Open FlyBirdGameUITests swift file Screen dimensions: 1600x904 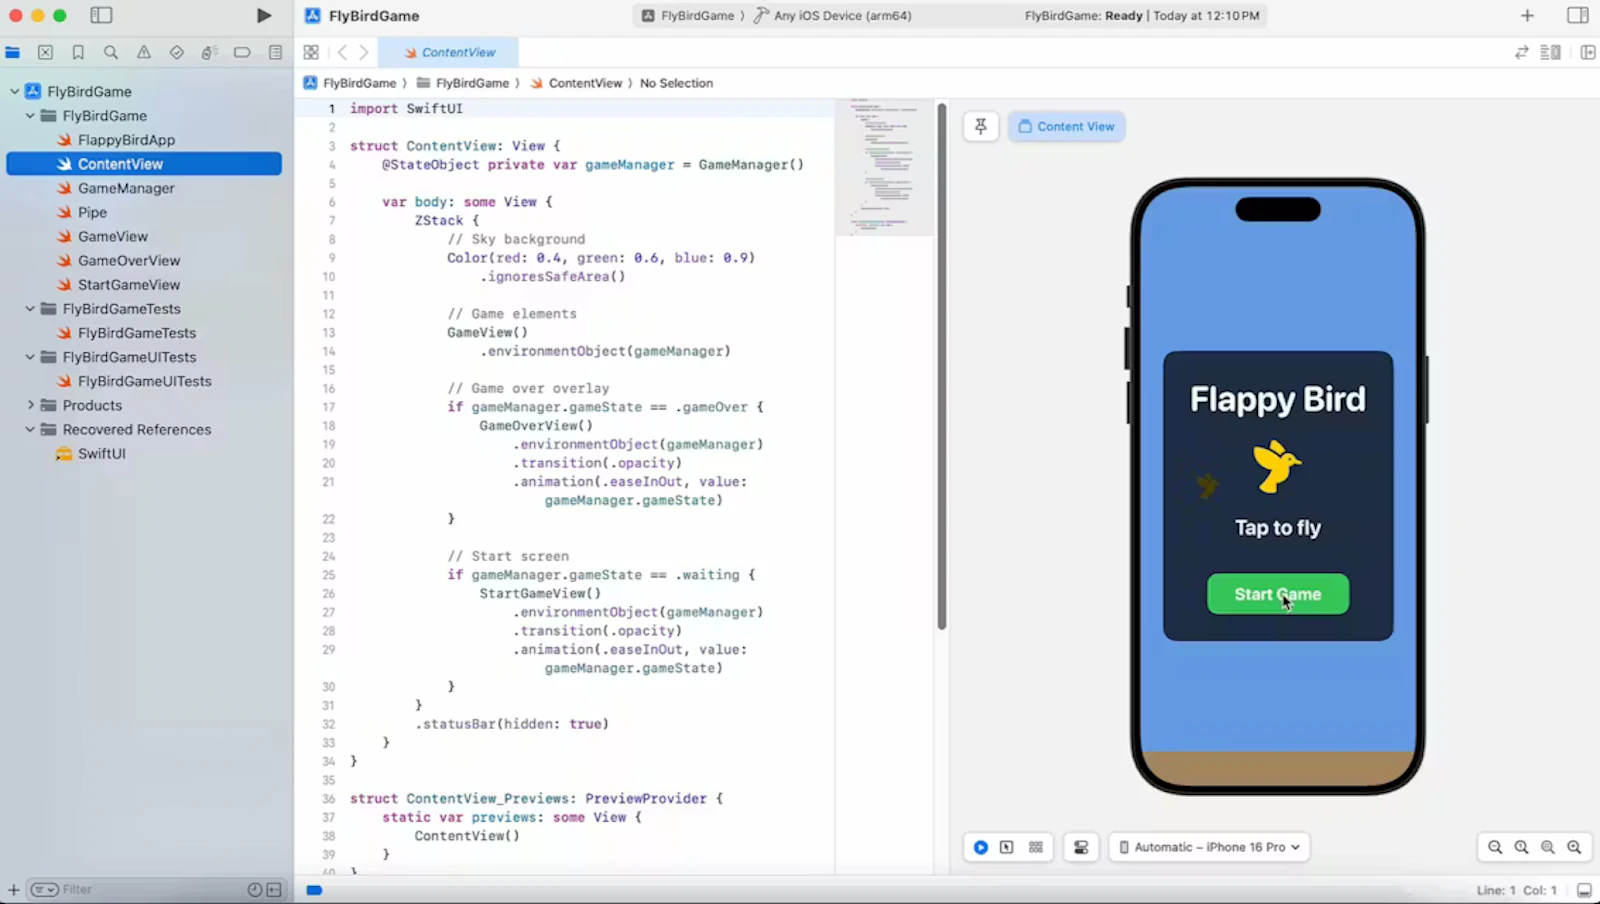(x=145, y=381)
